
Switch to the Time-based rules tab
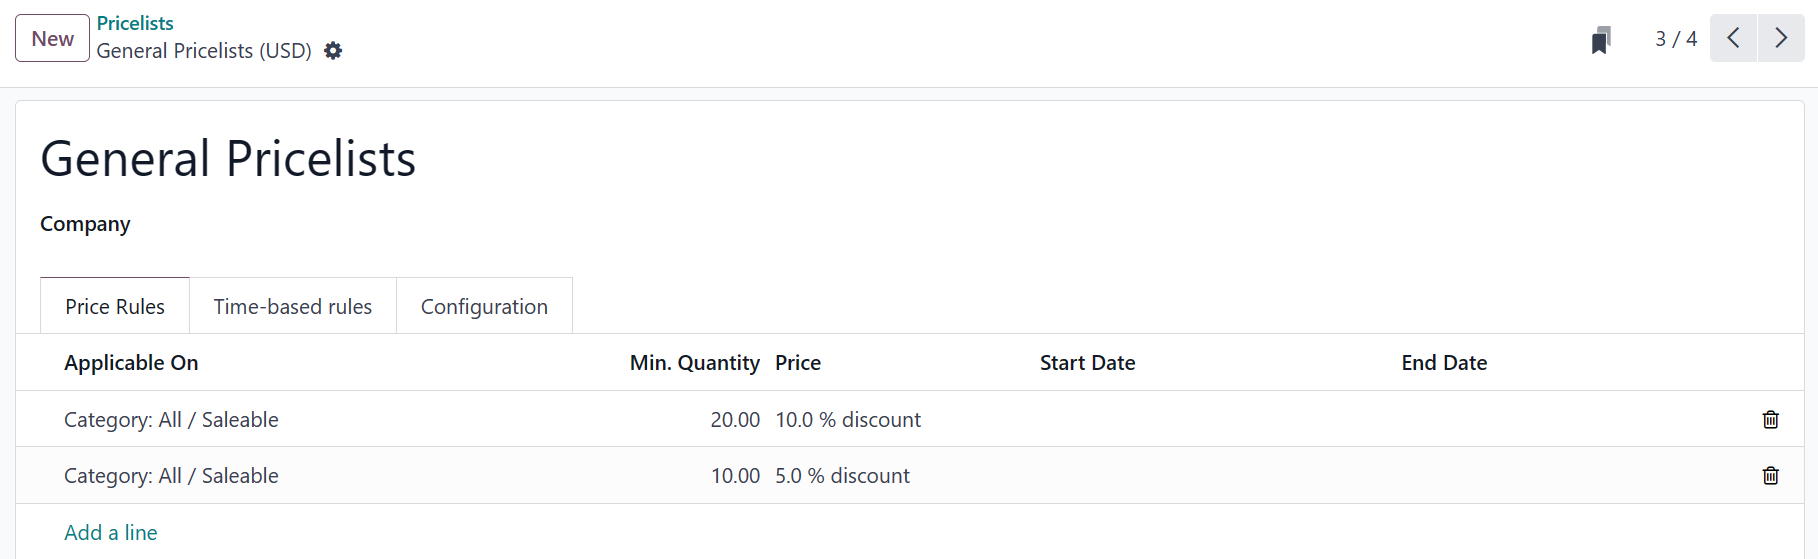[x=293, y=307]
